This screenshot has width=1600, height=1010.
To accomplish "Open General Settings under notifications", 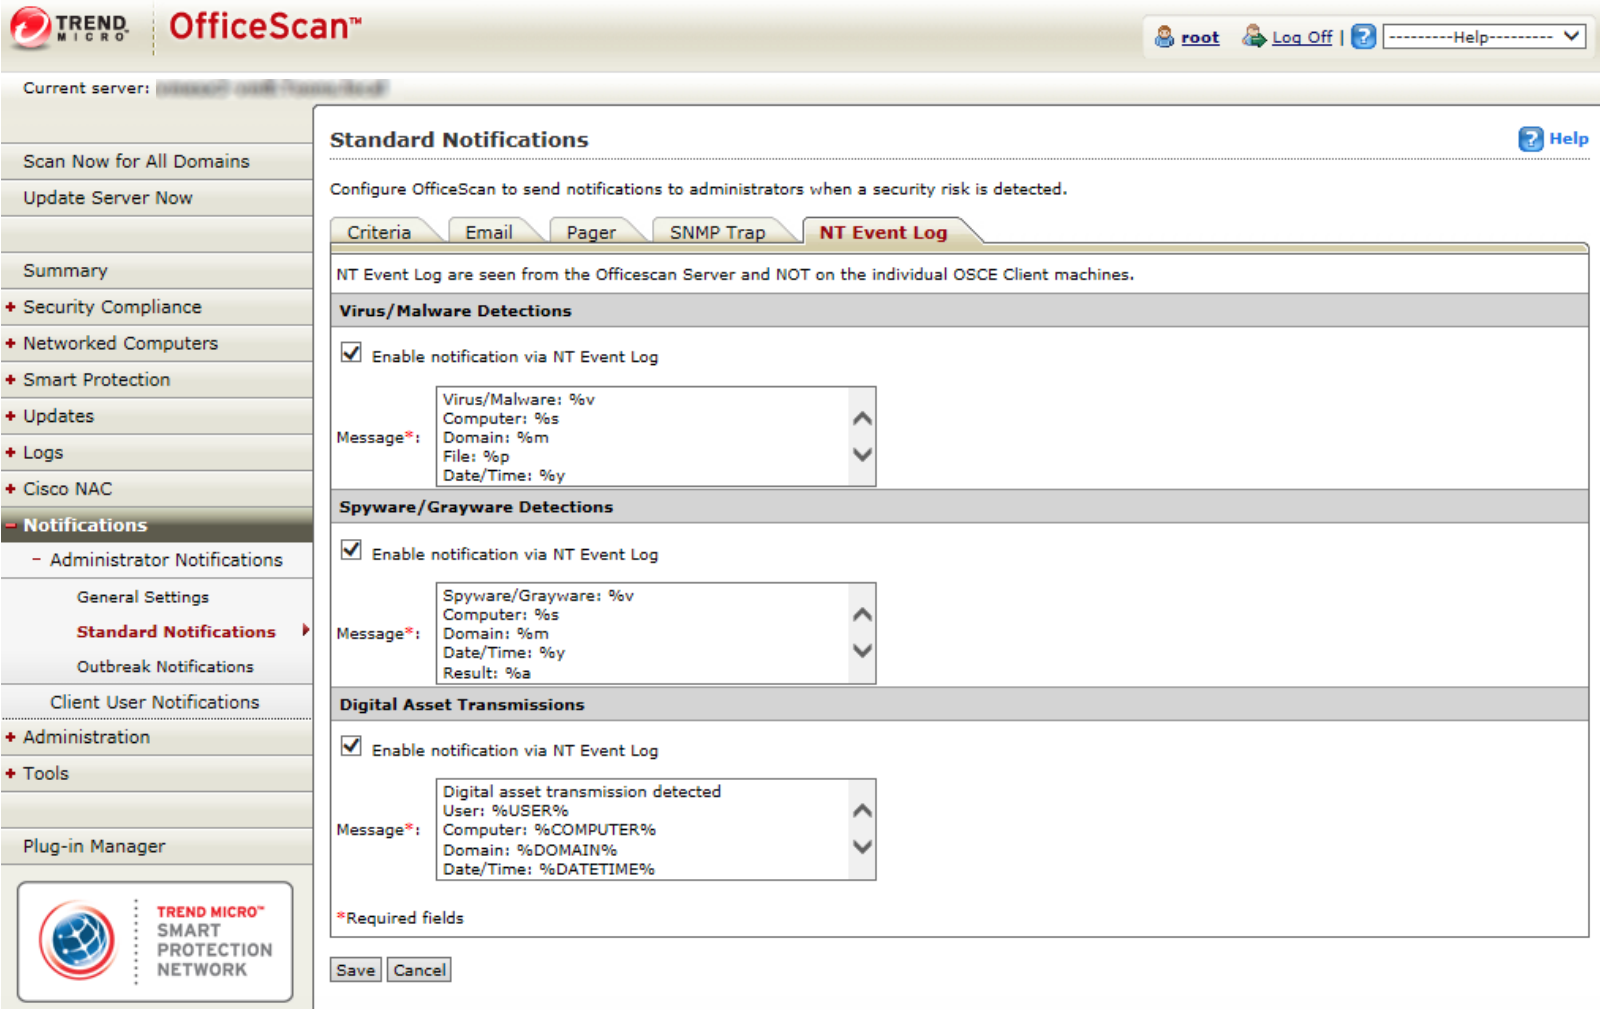I will pyautogui.click(x=143, y=597).
